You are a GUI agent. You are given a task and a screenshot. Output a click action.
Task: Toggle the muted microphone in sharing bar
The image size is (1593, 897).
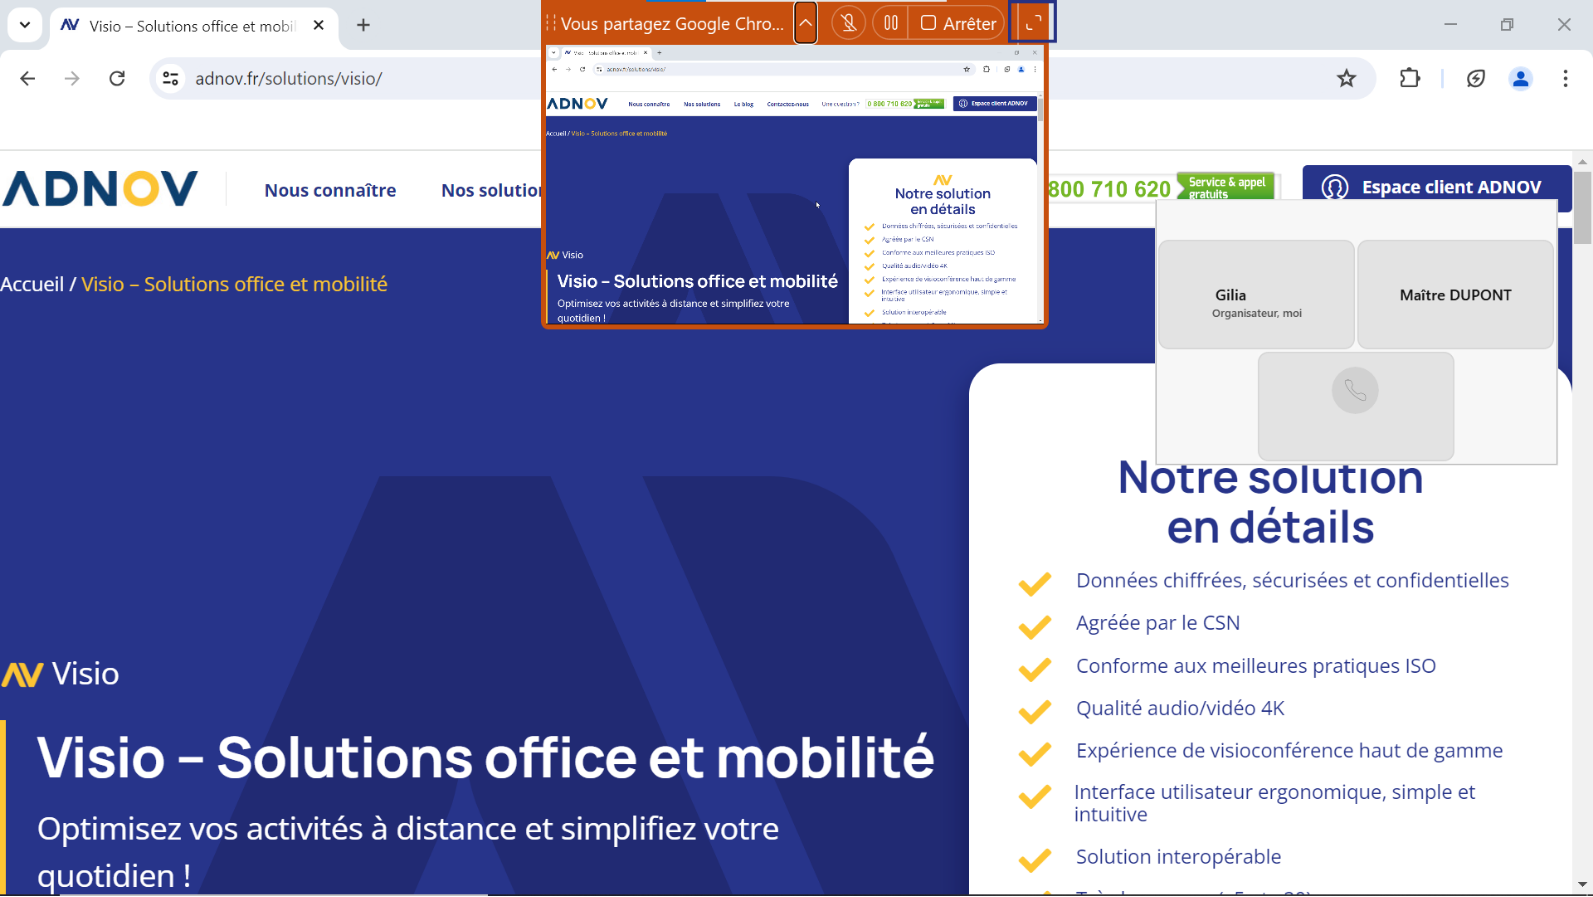[x=849, y=23]
